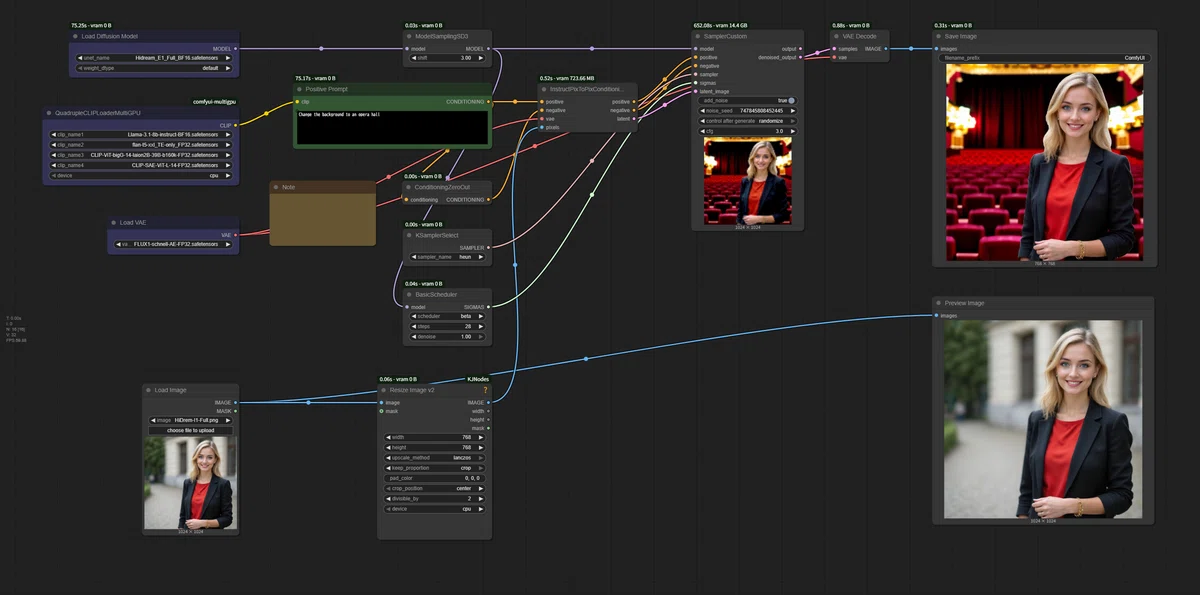Increase the denoise value in BasicScheduler
1200x595 pixels.
(x=481, y=336)
